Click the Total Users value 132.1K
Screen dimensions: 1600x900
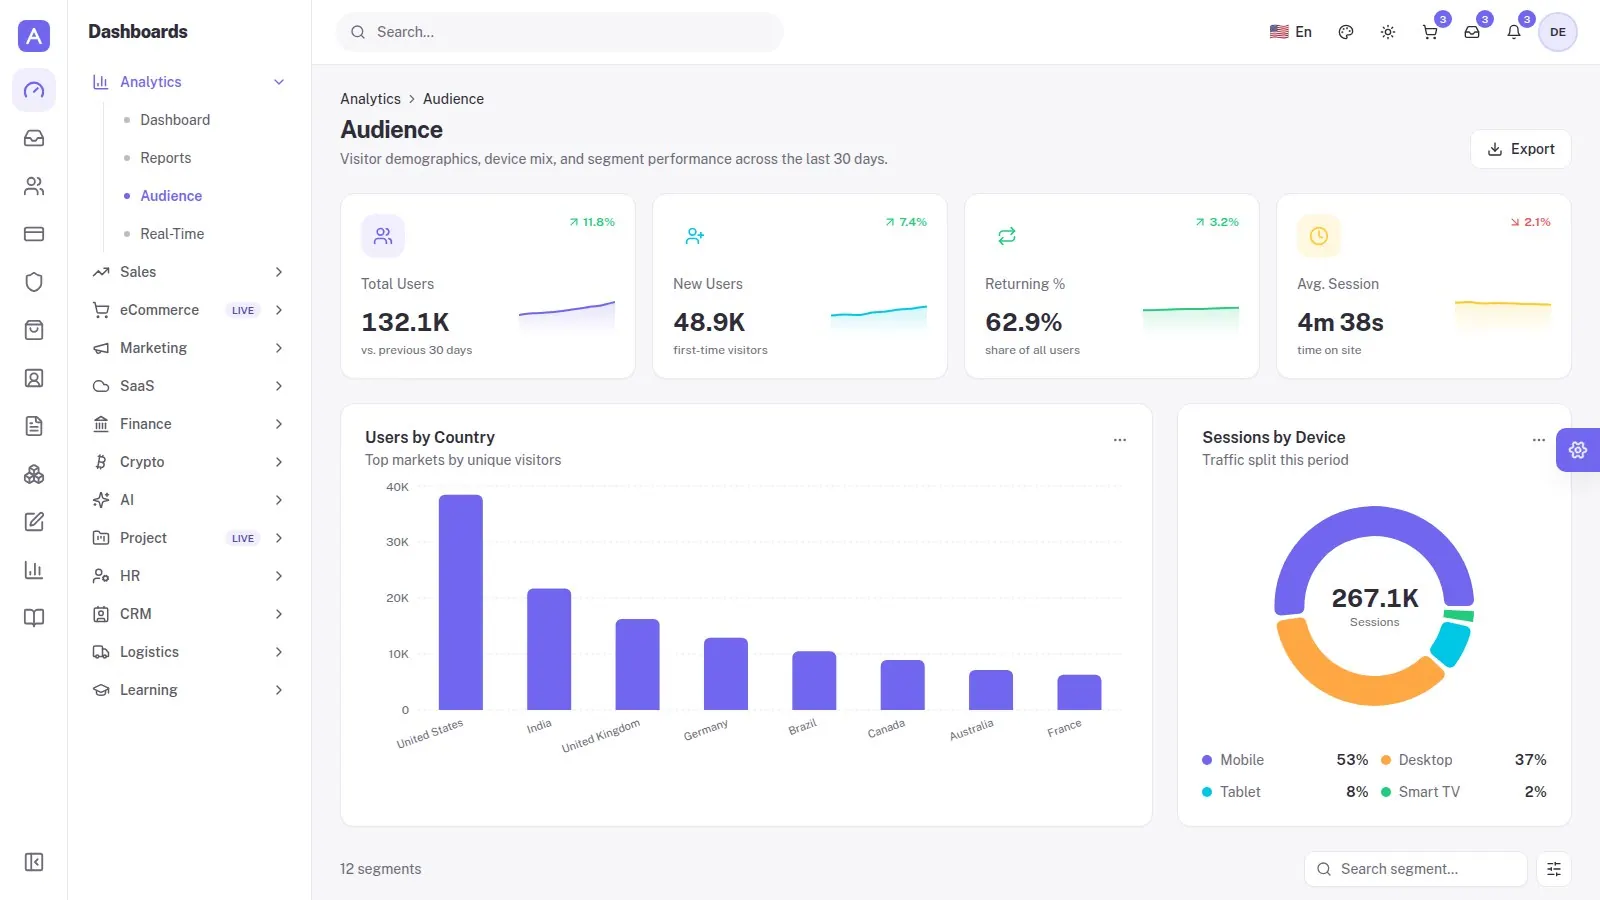click(405, 322)
